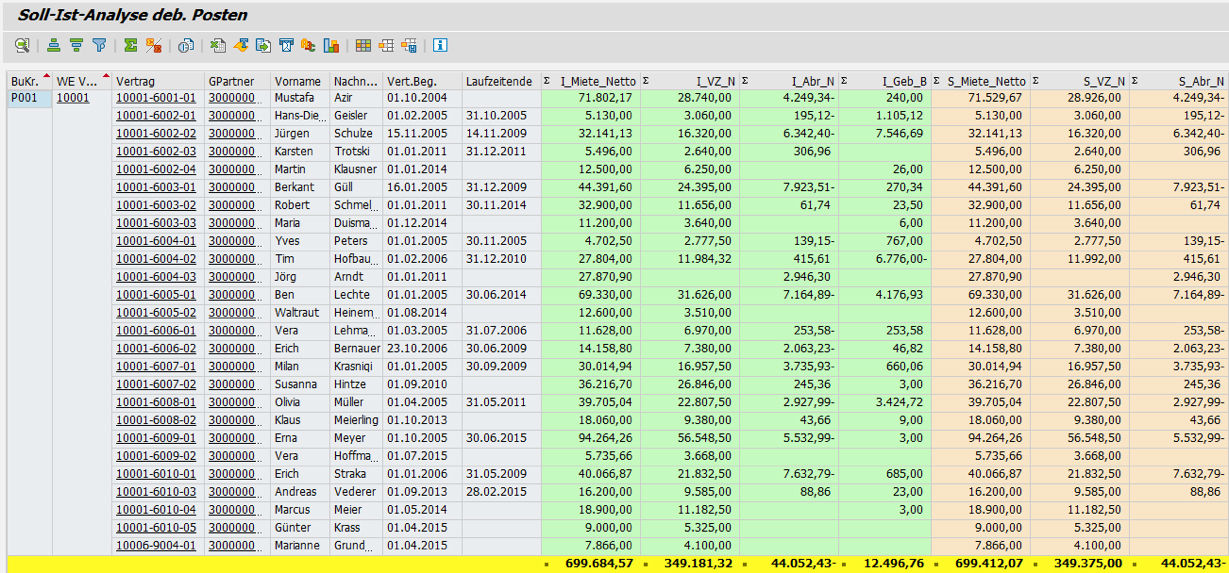
Task: Sort the list in ascending order
Action: (54, 45)
